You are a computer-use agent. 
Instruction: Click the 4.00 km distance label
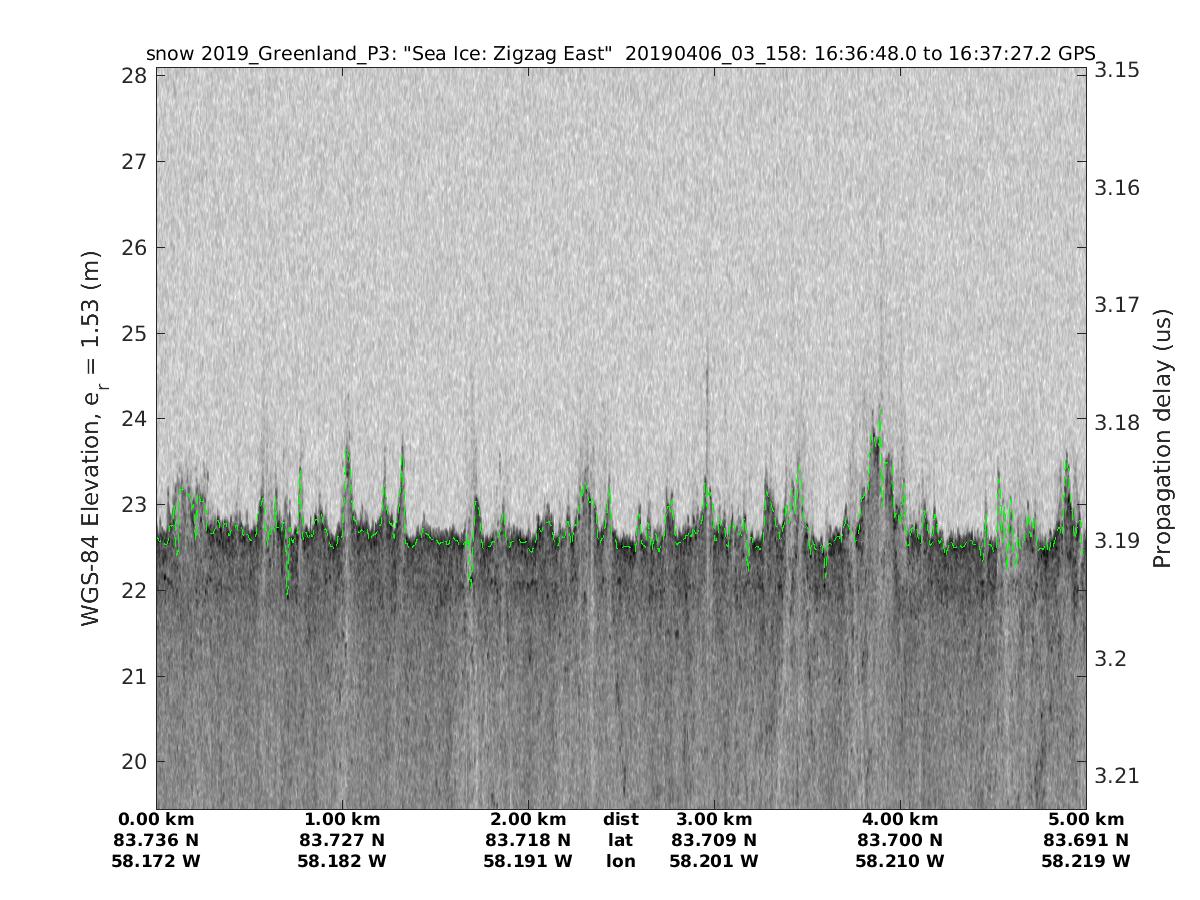(900, 819)
